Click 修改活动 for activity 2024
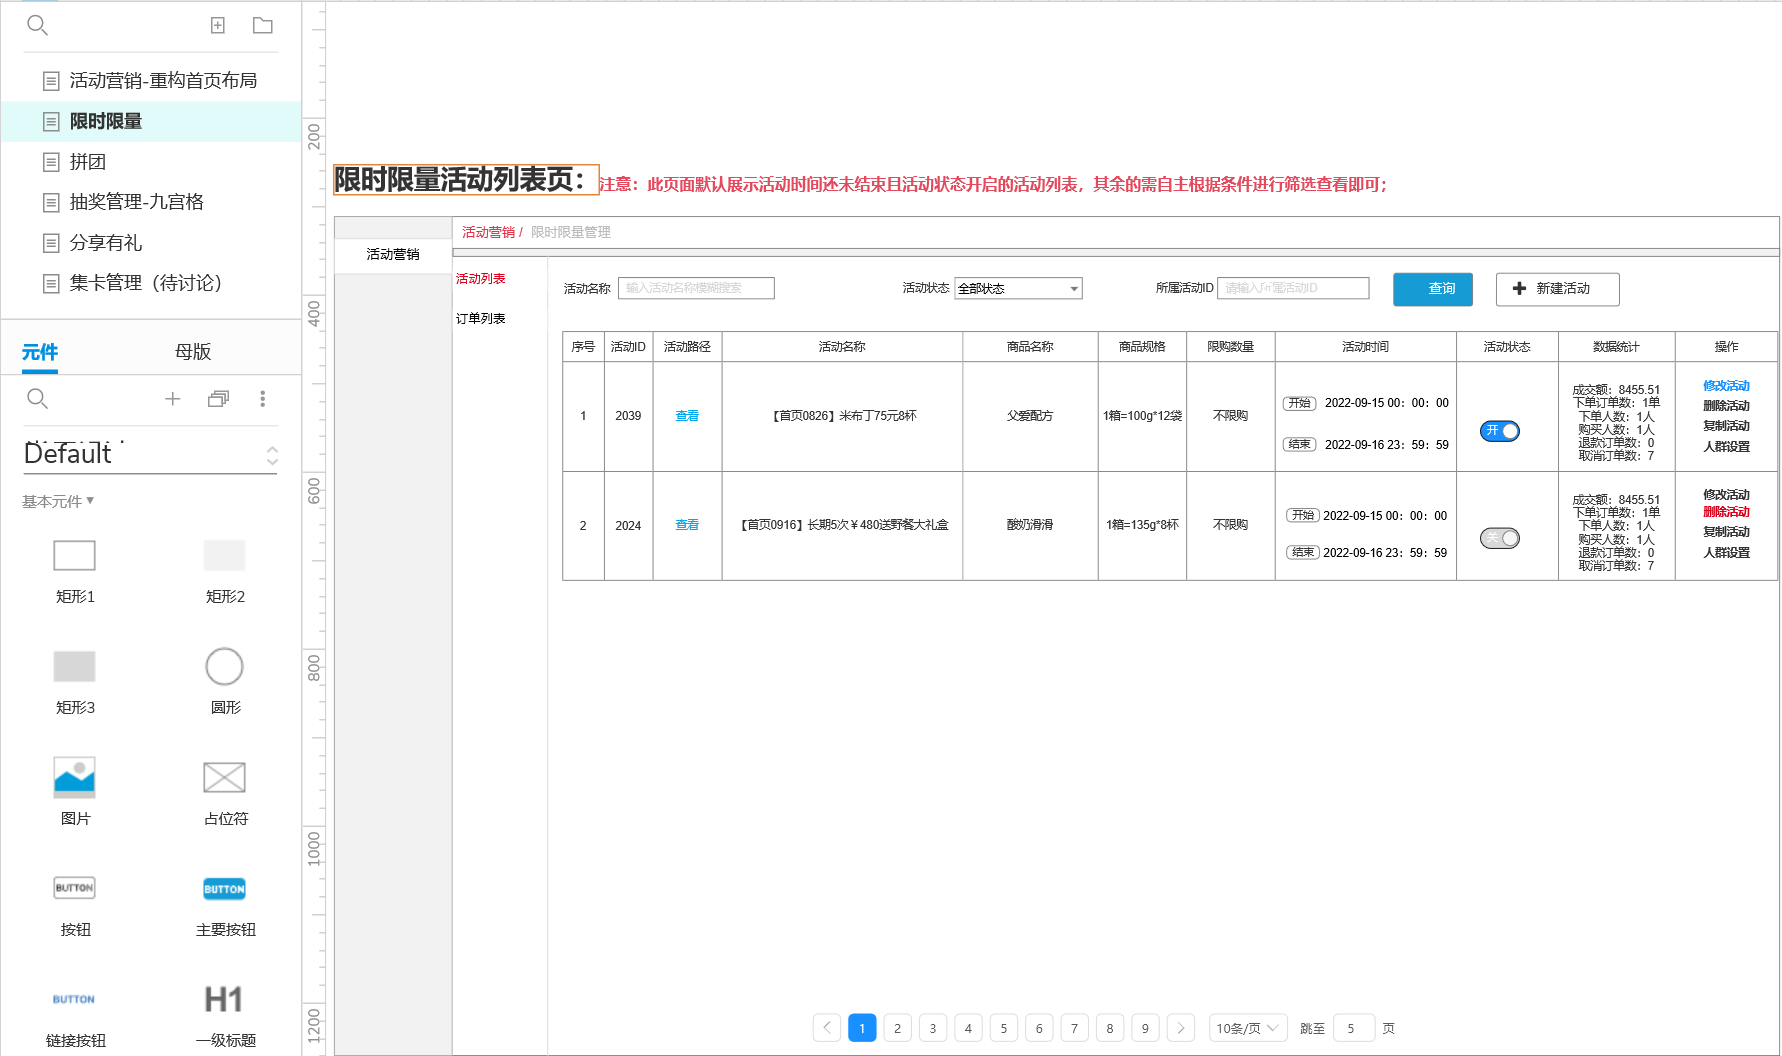This screenshot has width=1782, height=1056. point(1727,495)
